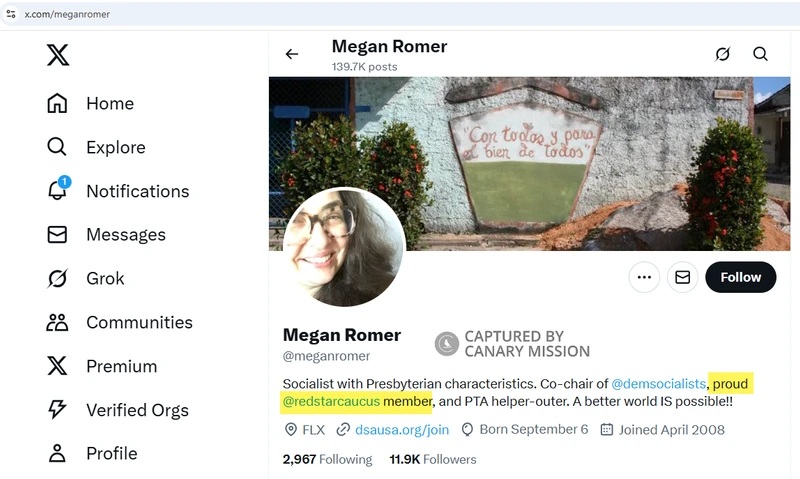Viewport: 800px width, 479px height.
Task: Click the Verified Orgs lightning icon
Action: point(57,409)
